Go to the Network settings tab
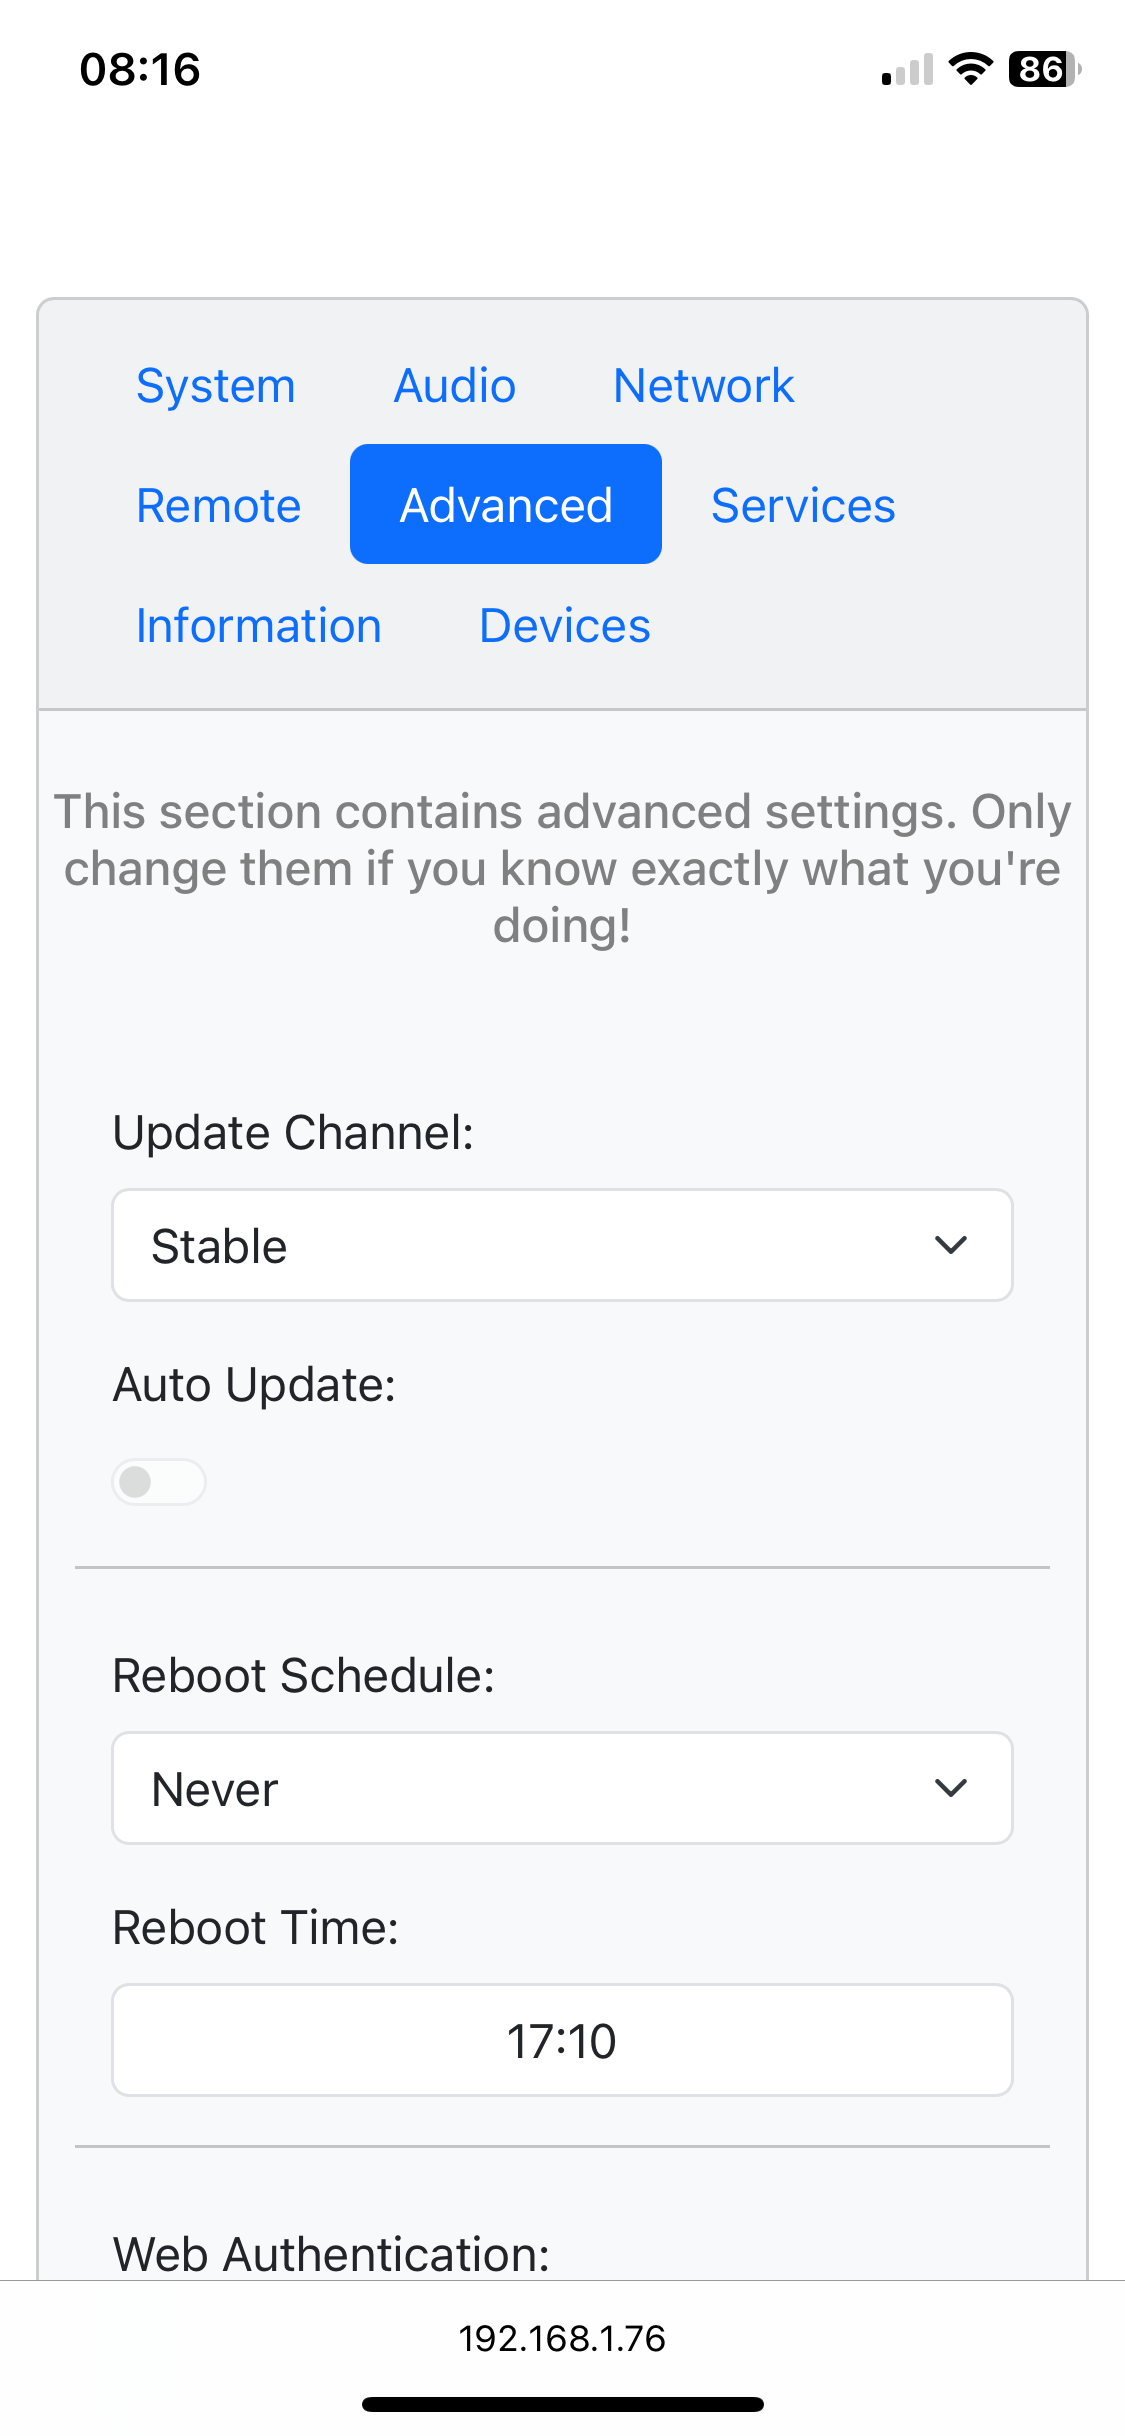The width and height of the screenshot is (1125, 2436). pos(703,386)
